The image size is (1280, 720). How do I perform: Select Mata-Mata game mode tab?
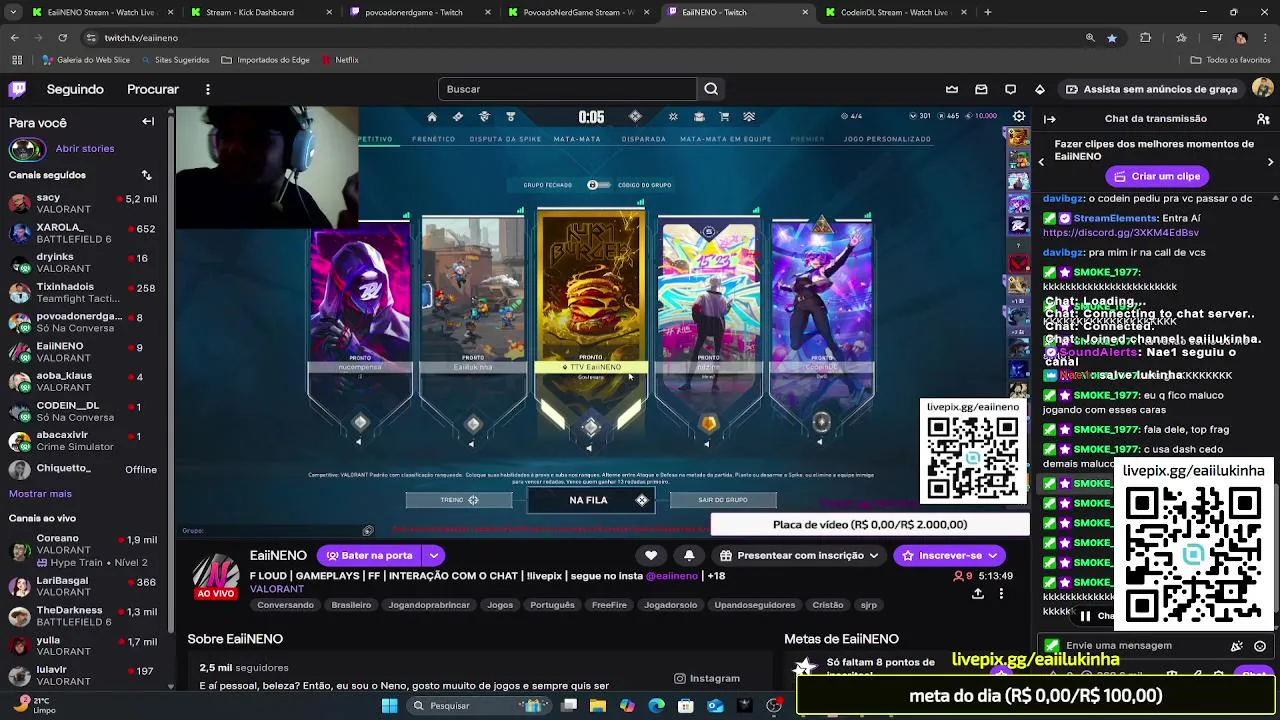point(577,139)
